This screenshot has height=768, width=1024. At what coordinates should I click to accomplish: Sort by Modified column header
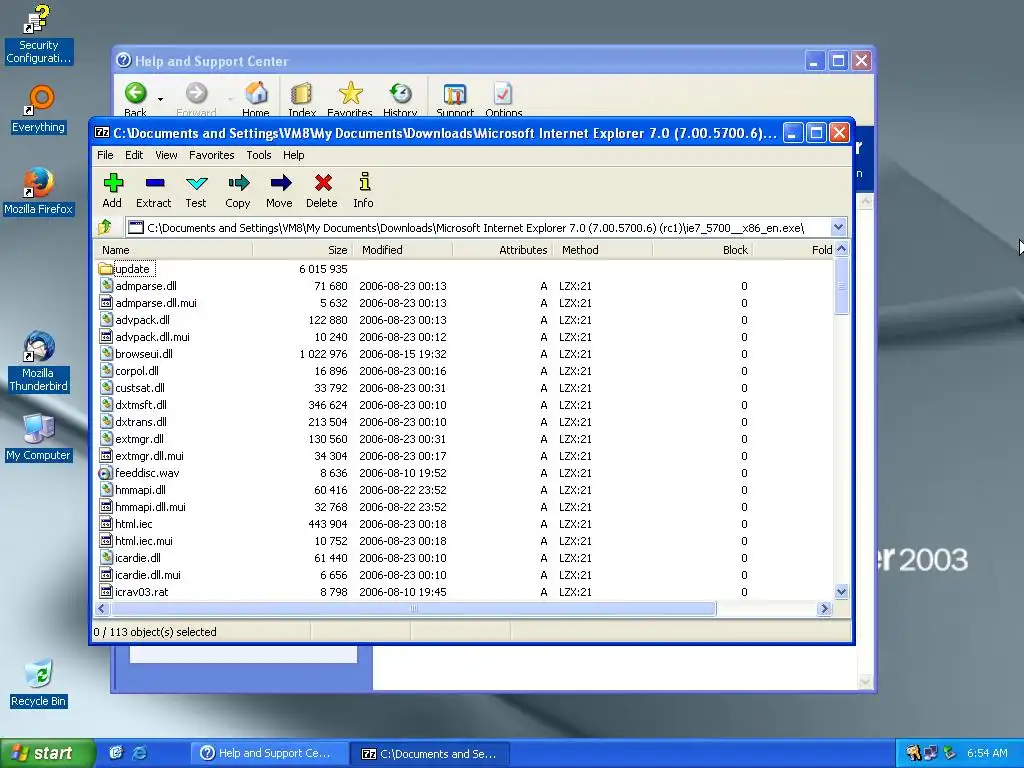[x=403, y=250]
